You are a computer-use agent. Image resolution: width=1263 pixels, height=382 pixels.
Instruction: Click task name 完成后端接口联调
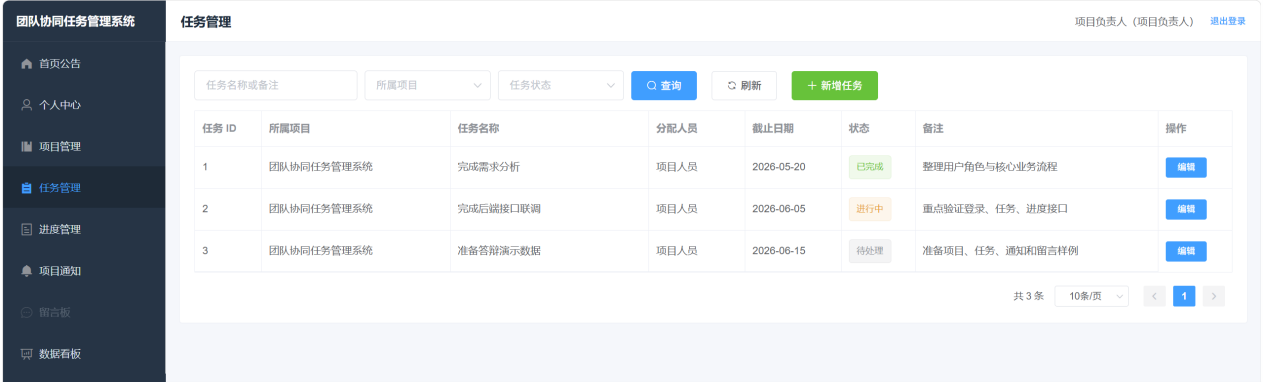pyautogui.click(x=499, y=209)
